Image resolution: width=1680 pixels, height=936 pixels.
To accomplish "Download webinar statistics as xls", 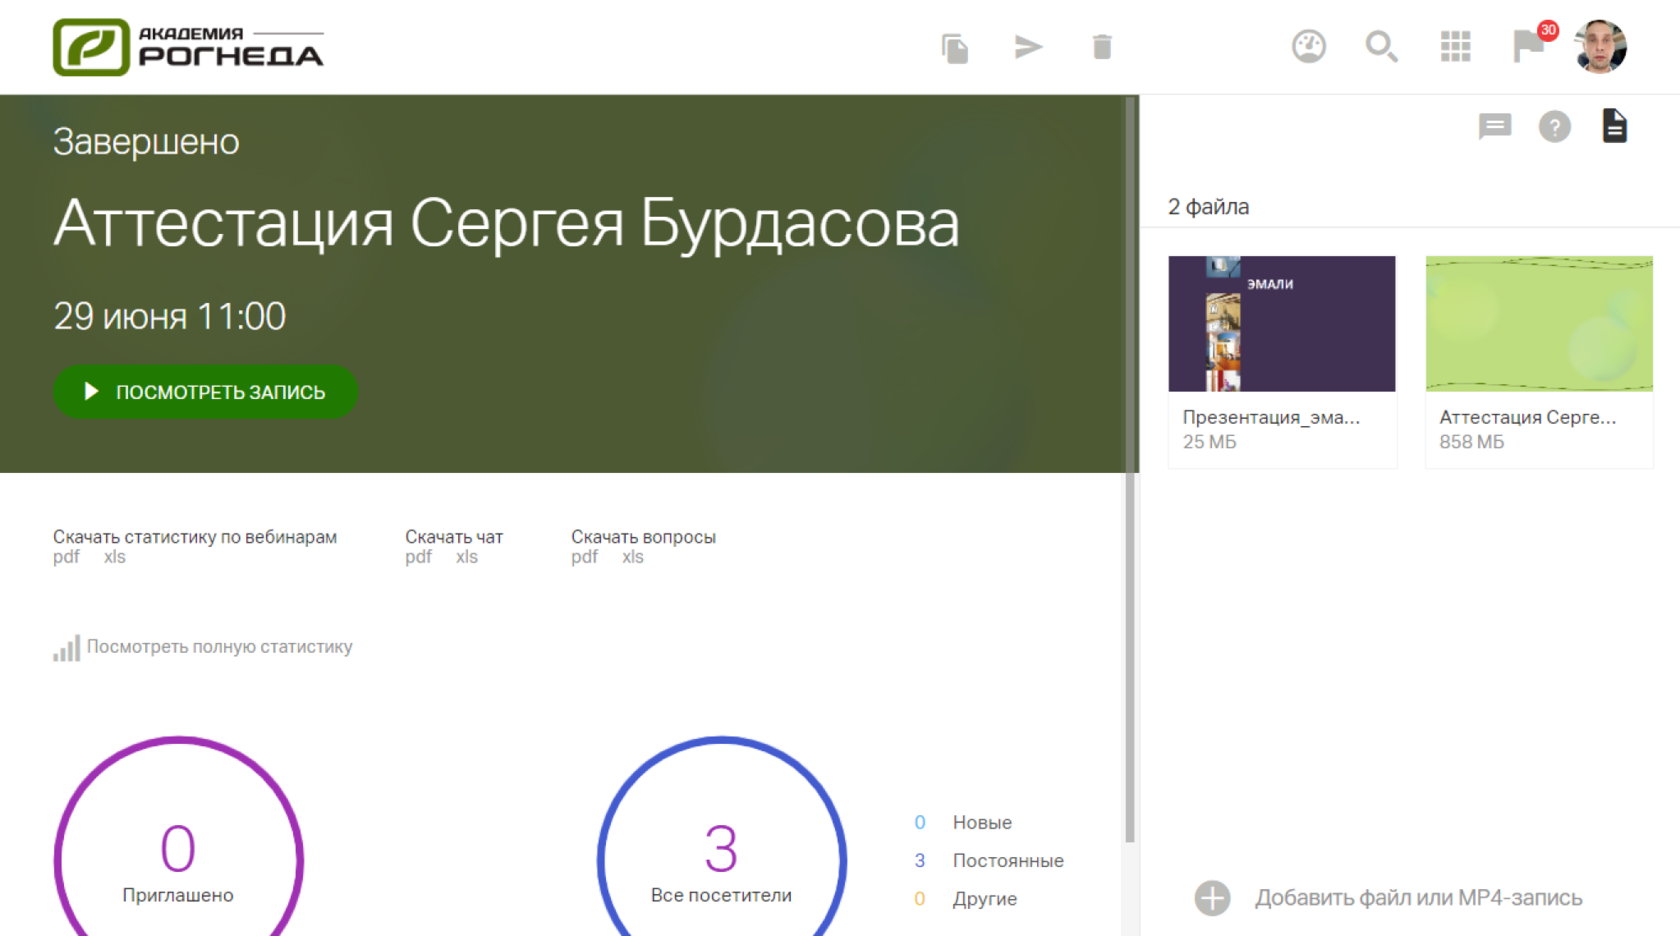I will 115,557.
